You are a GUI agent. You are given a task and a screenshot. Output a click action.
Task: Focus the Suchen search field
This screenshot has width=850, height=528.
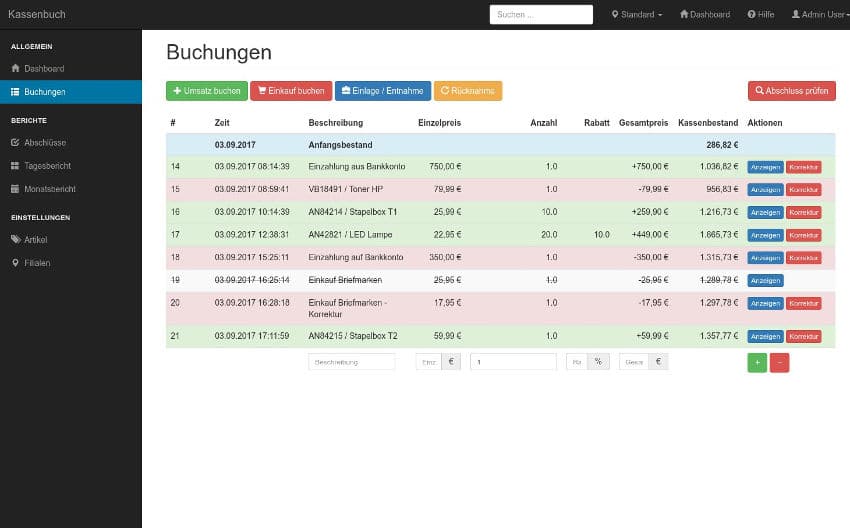point(541,15)
